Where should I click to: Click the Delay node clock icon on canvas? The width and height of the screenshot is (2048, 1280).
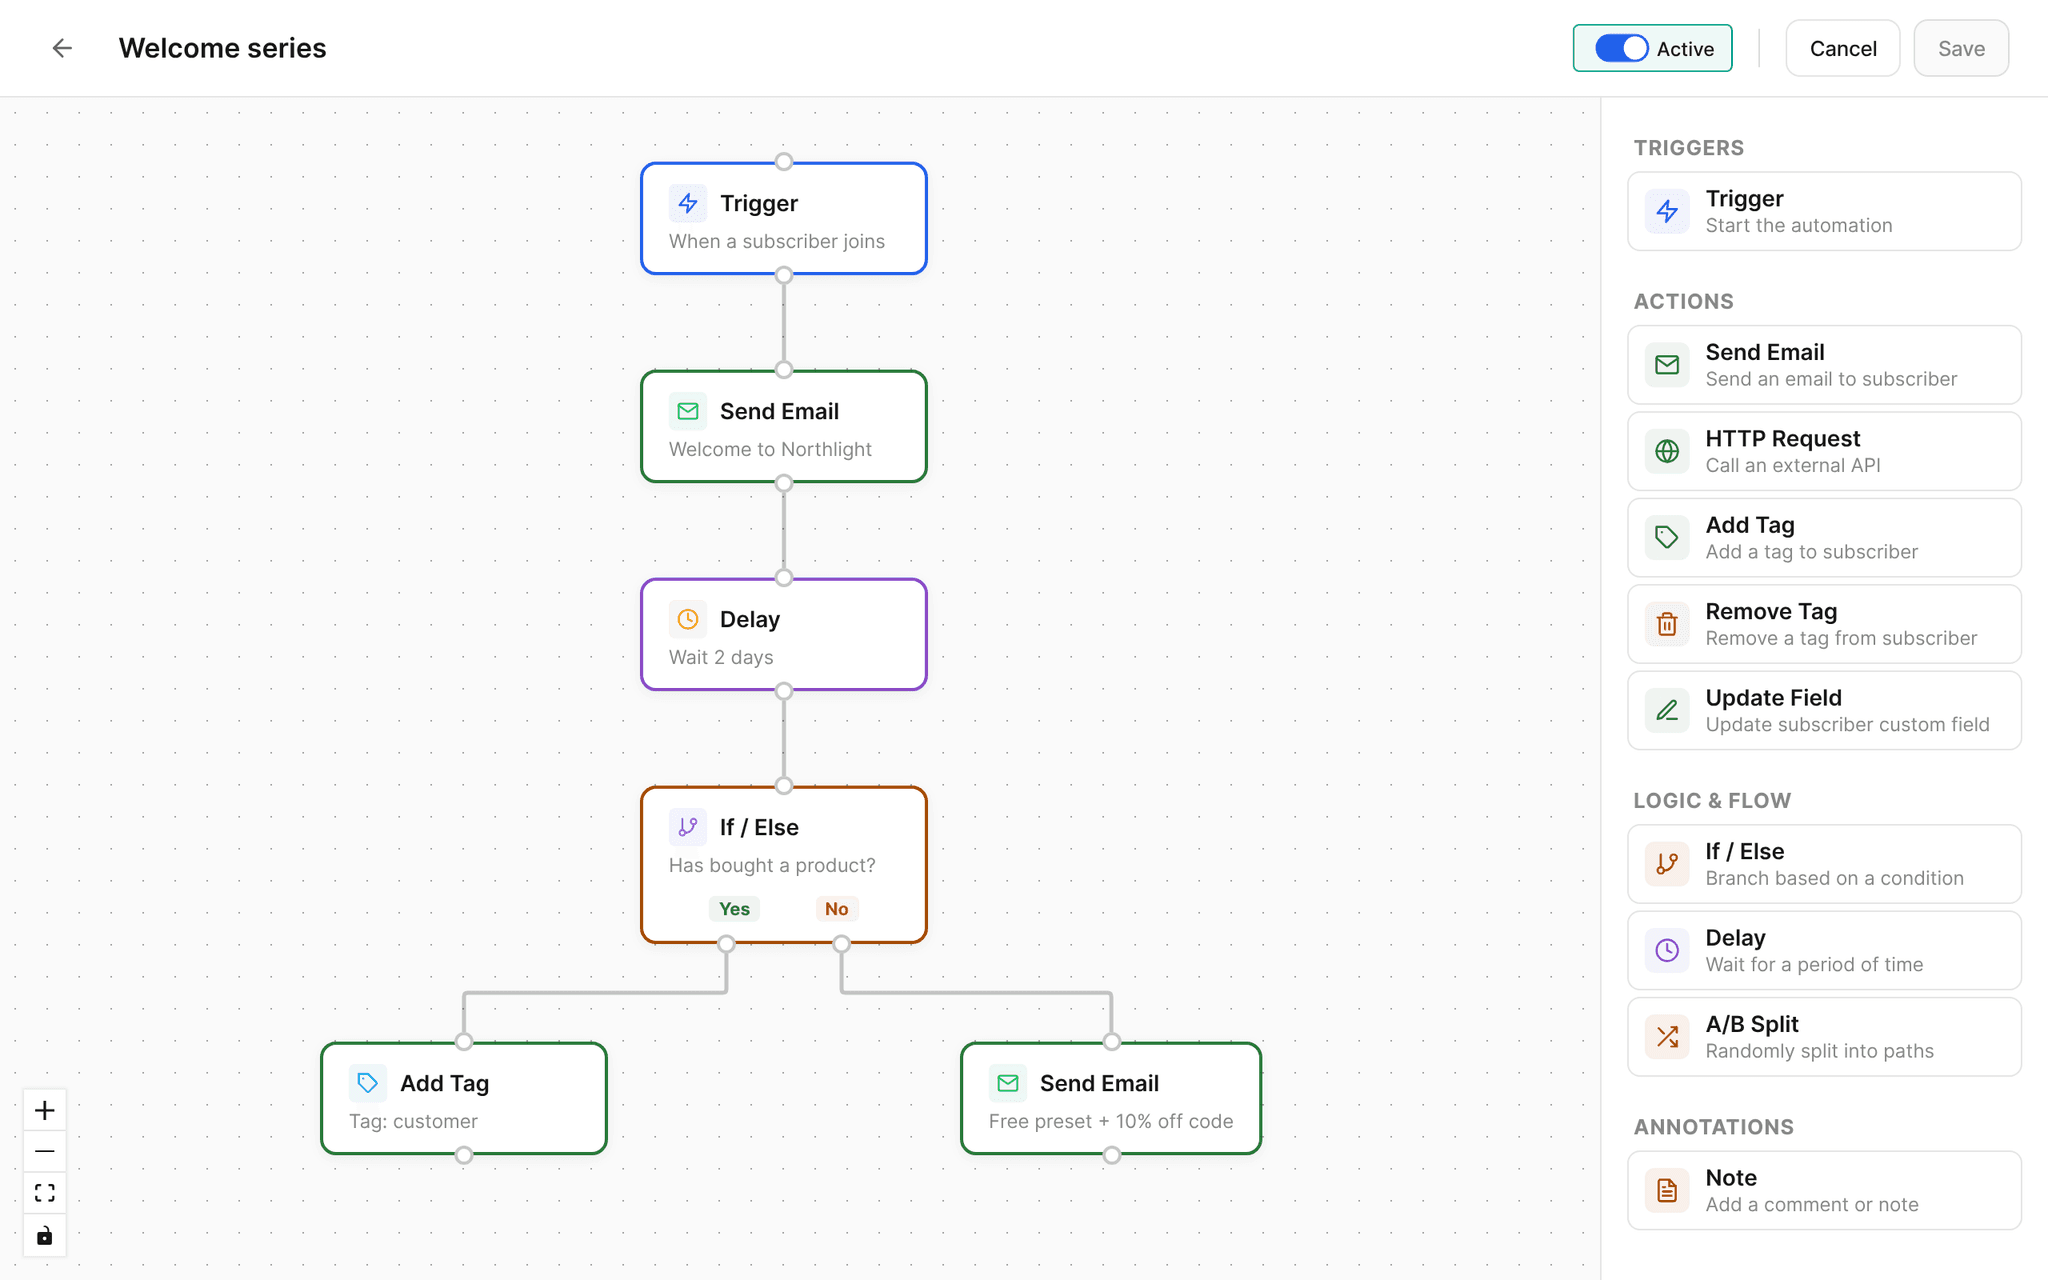pyautogui.click(x=688, y=619)
